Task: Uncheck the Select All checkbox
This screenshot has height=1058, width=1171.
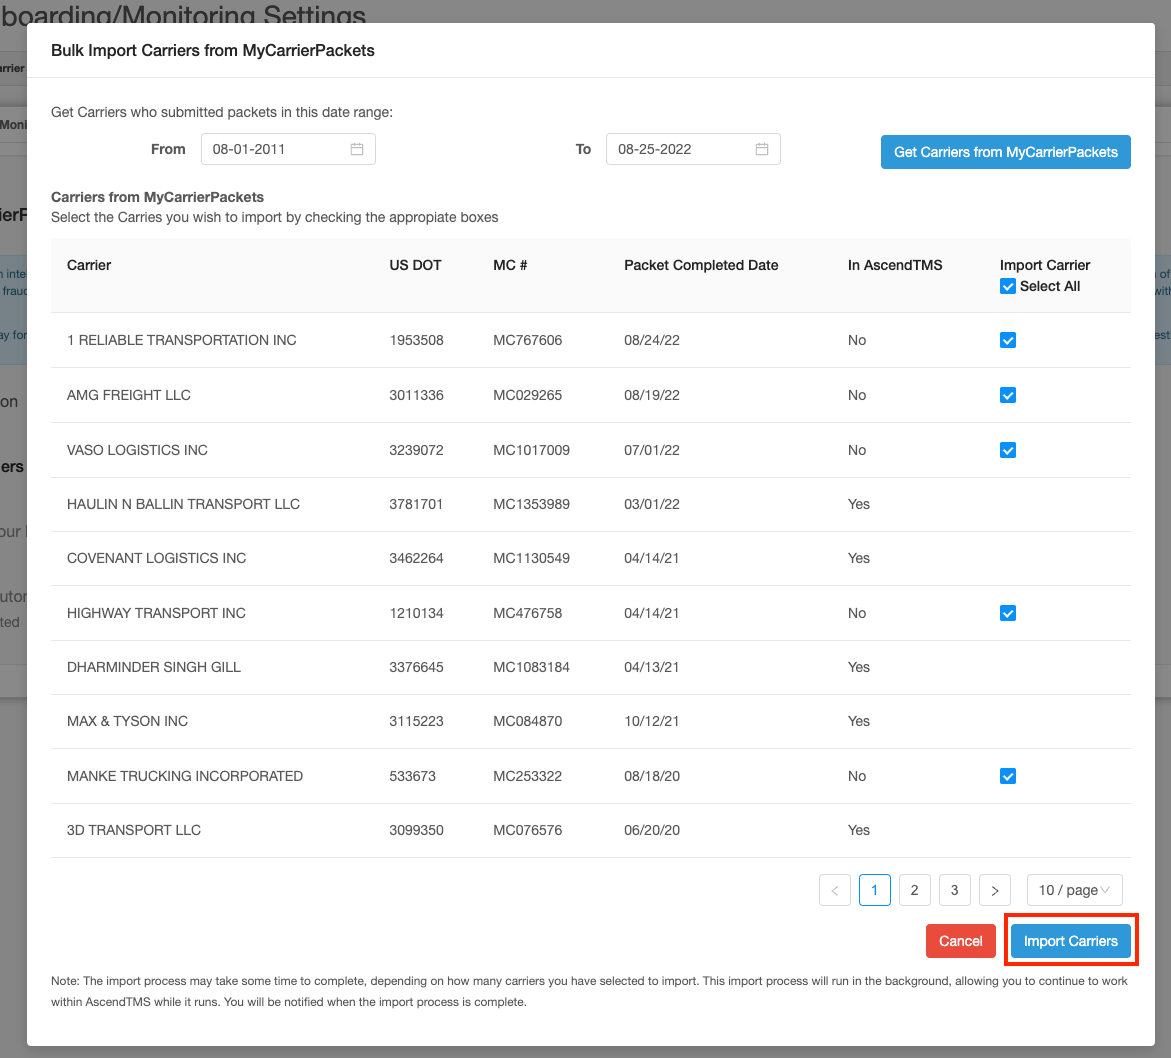Action: pyautogui.click(x=1007, y=287)
